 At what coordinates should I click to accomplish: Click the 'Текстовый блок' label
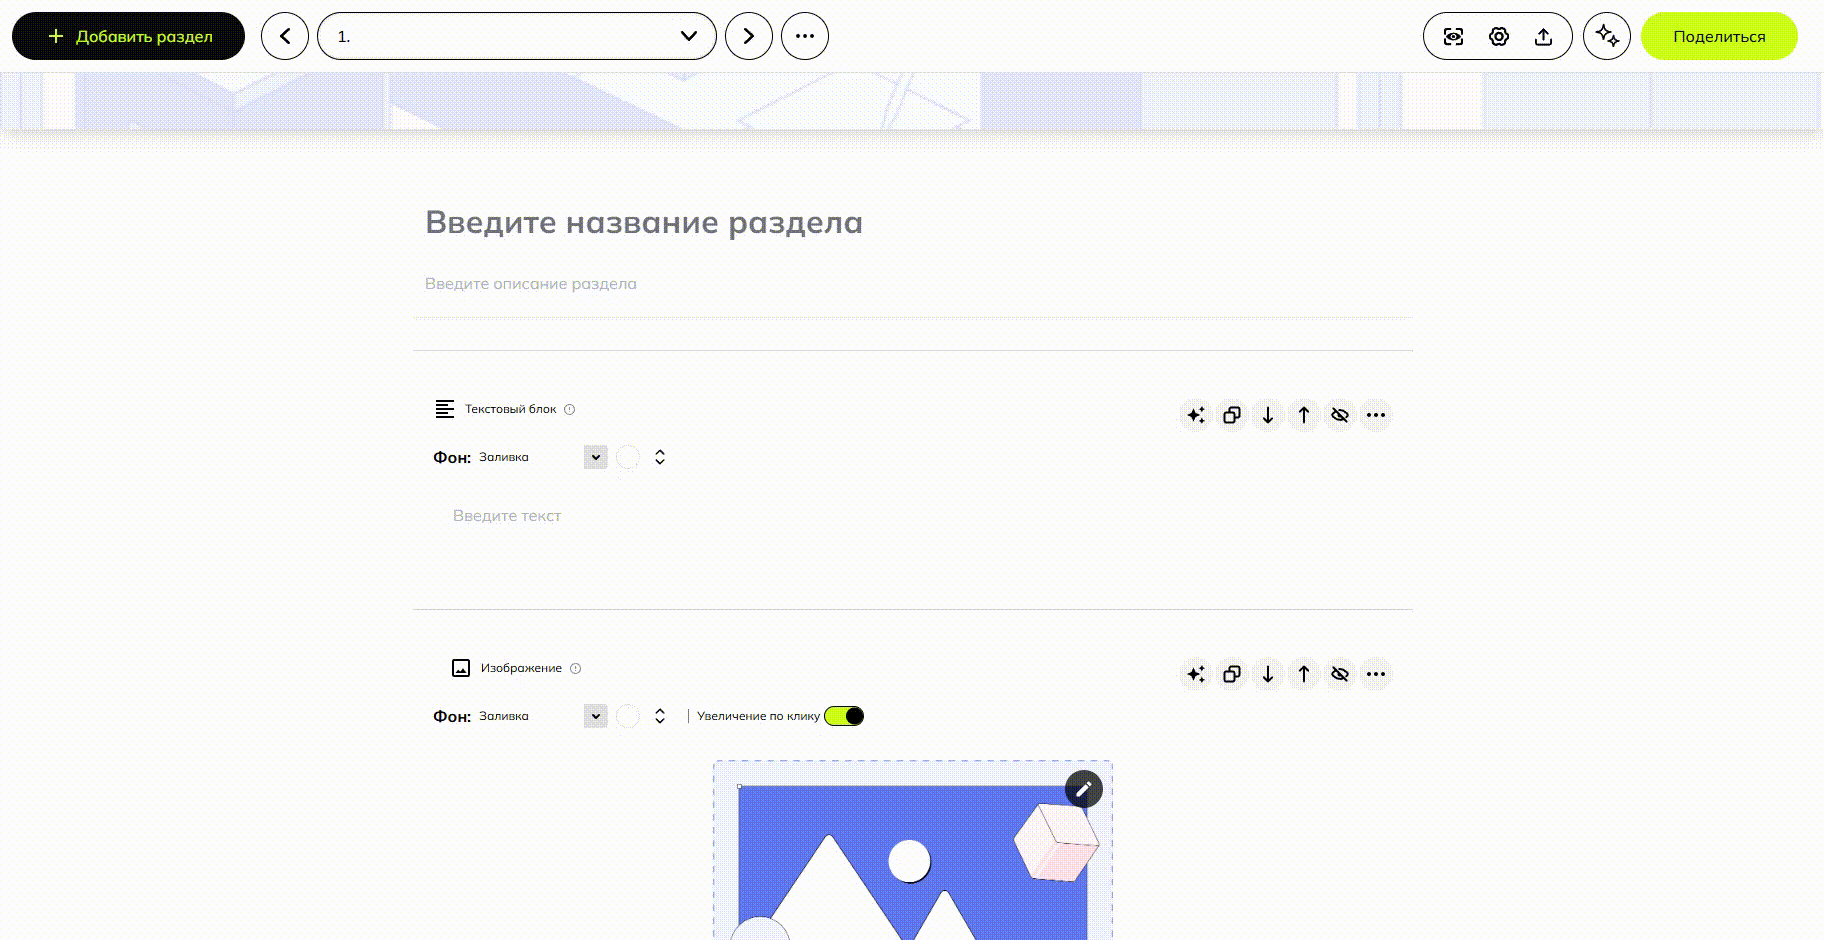tap(511, 409)
